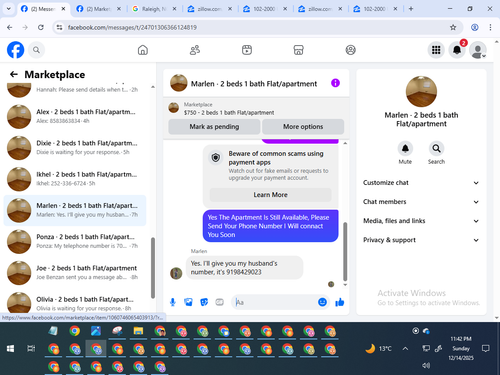The width and height of the screenshot is (500, 375).
Task: Open Ponza conversation in list
Action: click(75, 241)
